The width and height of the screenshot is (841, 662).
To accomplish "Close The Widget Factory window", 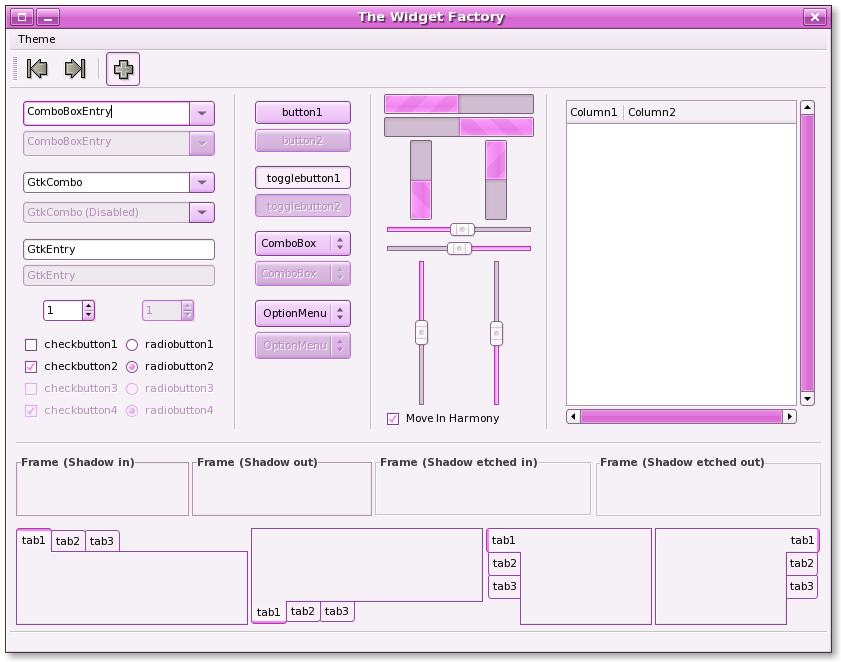I will [815, 17].
